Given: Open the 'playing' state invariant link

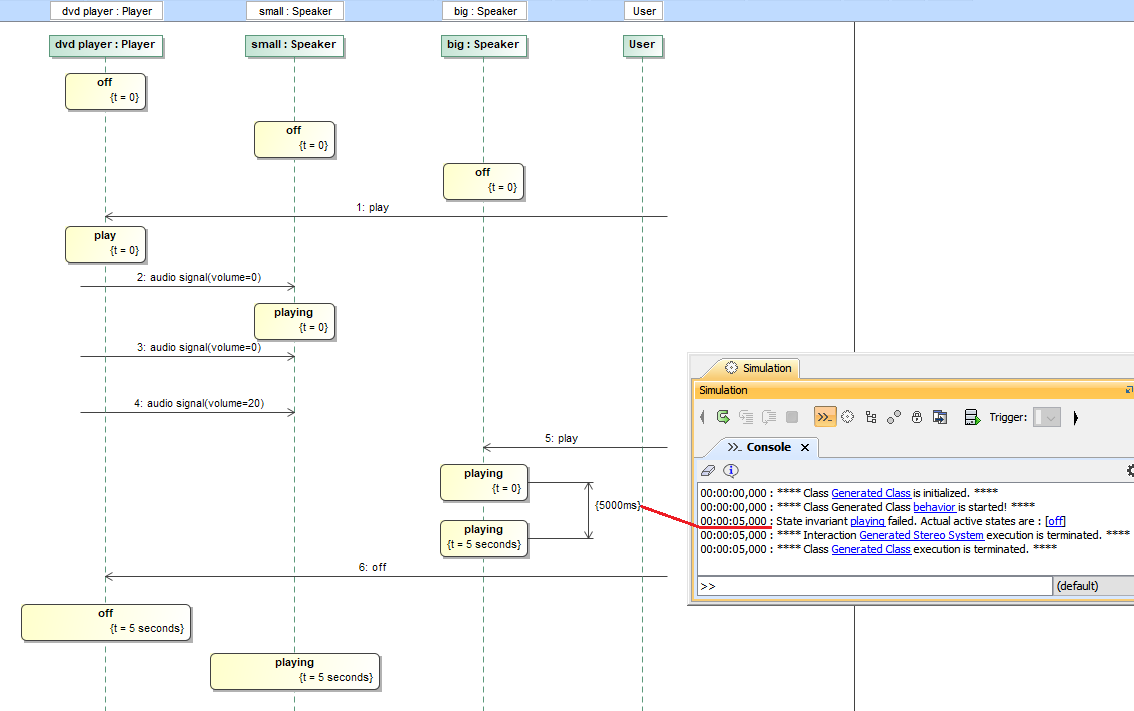Looking at the screenshot, I should [x=867, y=521].
